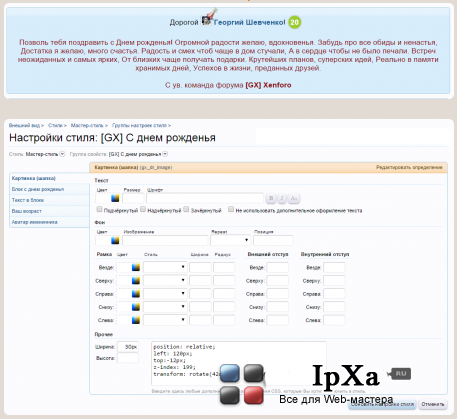Click the Отменить button
Screen dimensions: 457x419
433,404
